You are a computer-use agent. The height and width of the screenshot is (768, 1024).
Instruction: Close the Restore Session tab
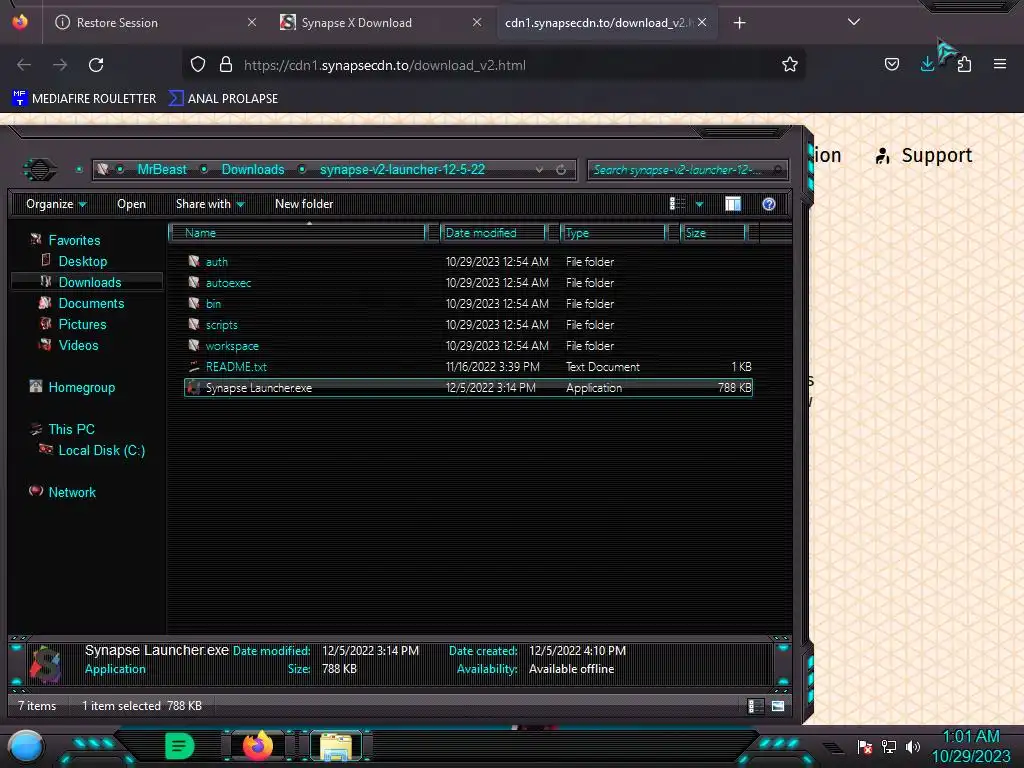251,22
